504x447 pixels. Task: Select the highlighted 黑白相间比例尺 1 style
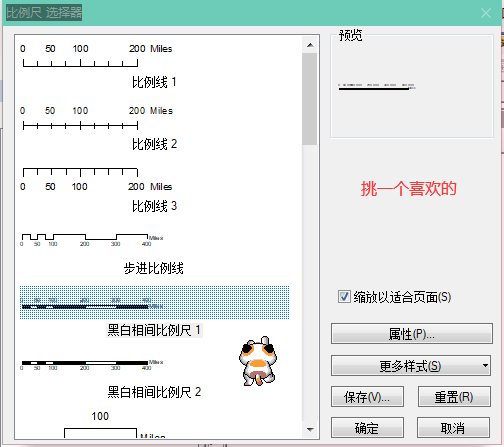(154, 302)
